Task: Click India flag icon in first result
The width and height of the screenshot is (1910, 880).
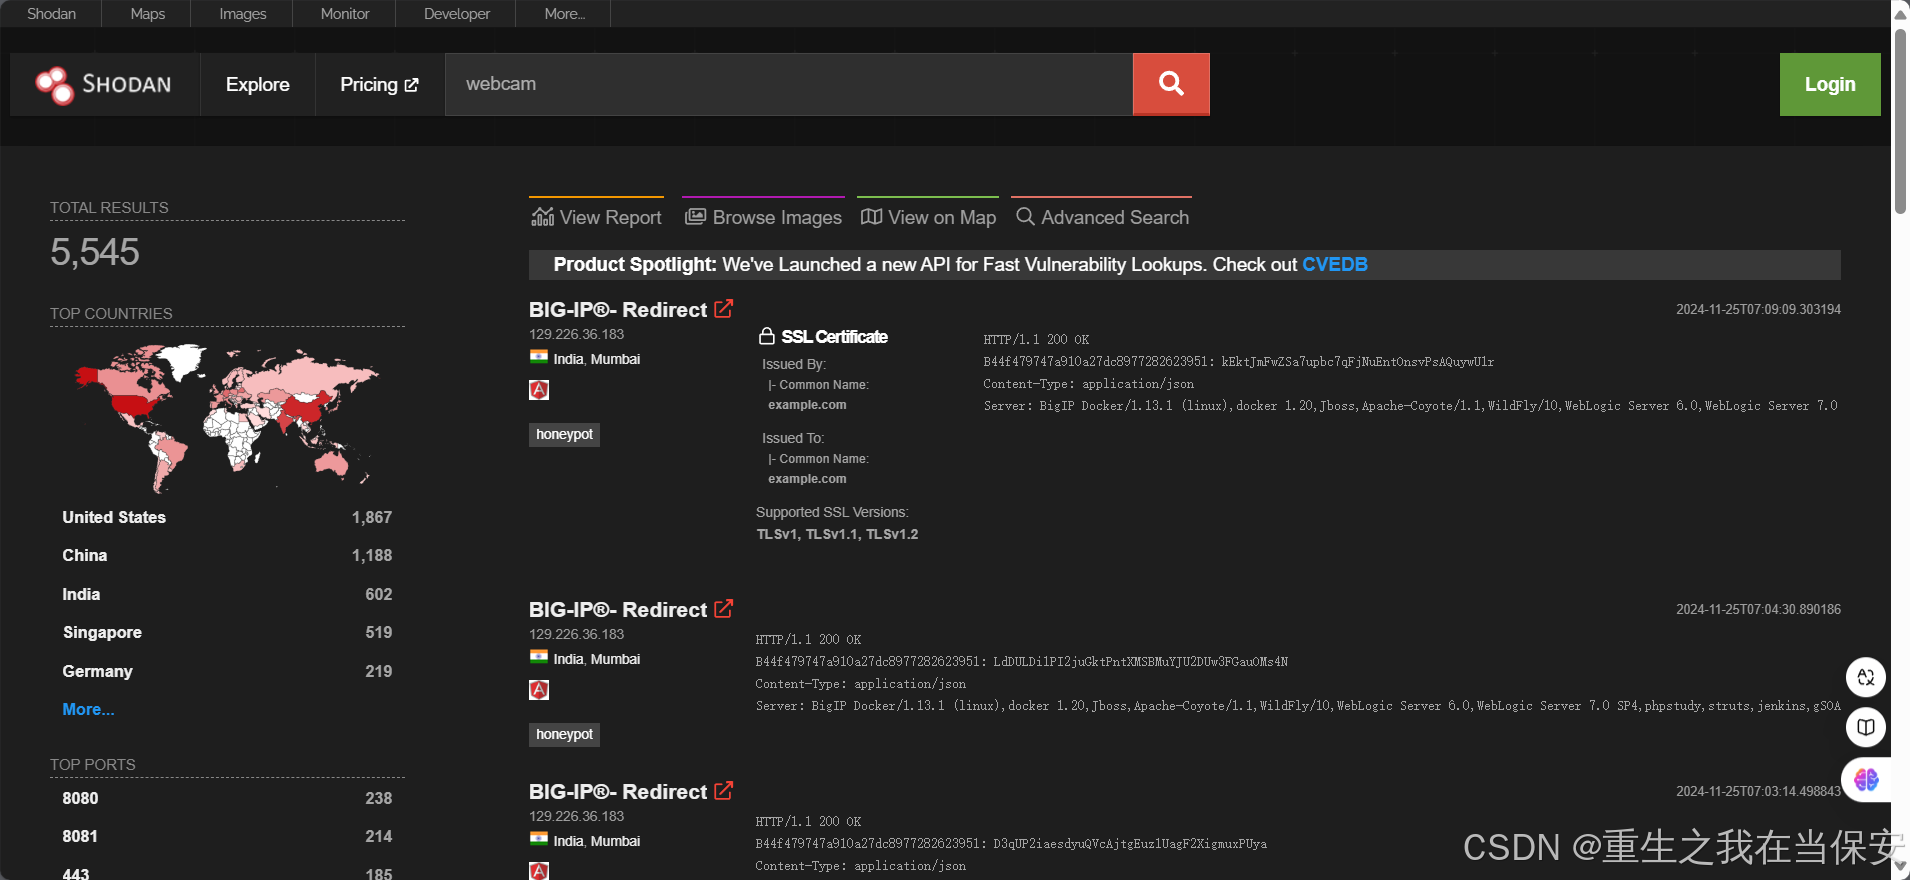Action: pos(539,357)
